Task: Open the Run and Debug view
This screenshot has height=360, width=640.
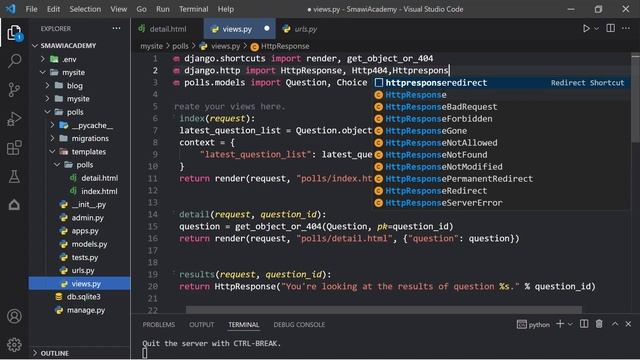Action: (x=14, y=119)
